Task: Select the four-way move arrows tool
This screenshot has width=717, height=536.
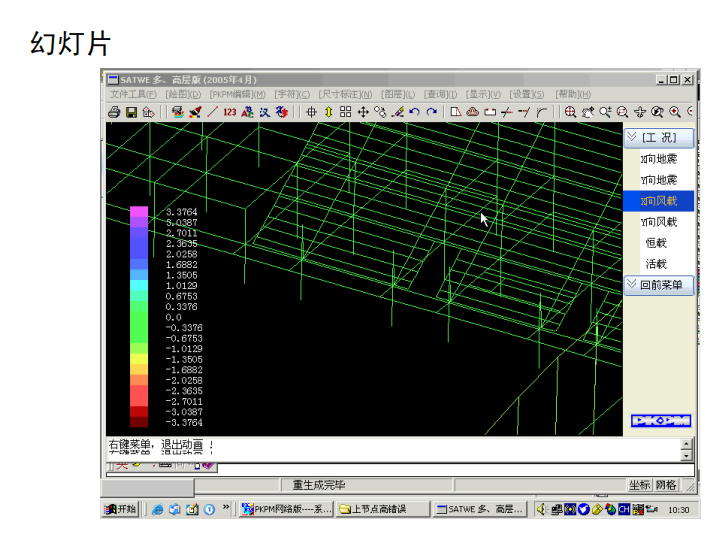Action: (363, 112)
